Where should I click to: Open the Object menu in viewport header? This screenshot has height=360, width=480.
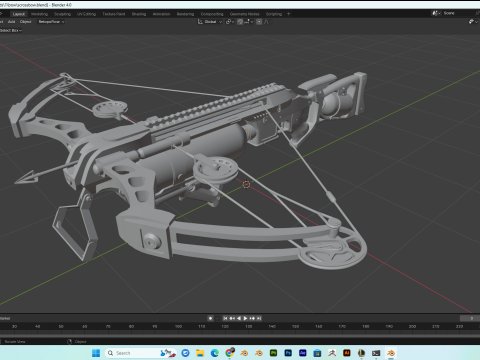(25, 22)
